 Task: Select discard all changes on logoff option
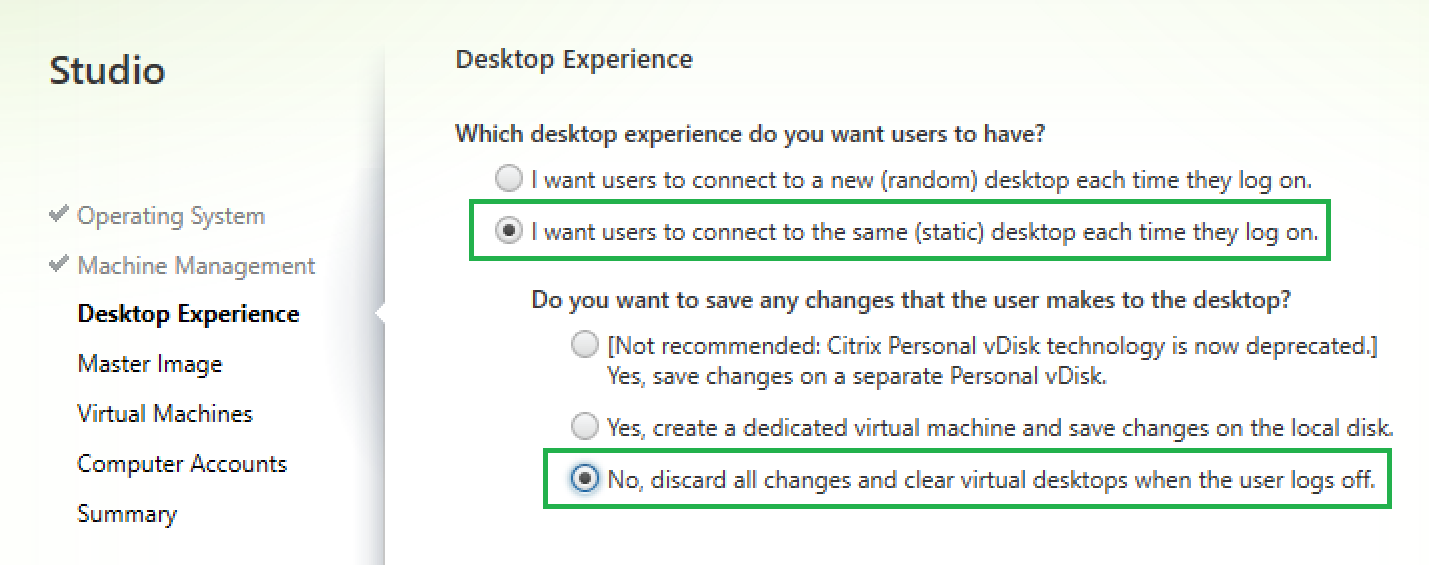583,480
